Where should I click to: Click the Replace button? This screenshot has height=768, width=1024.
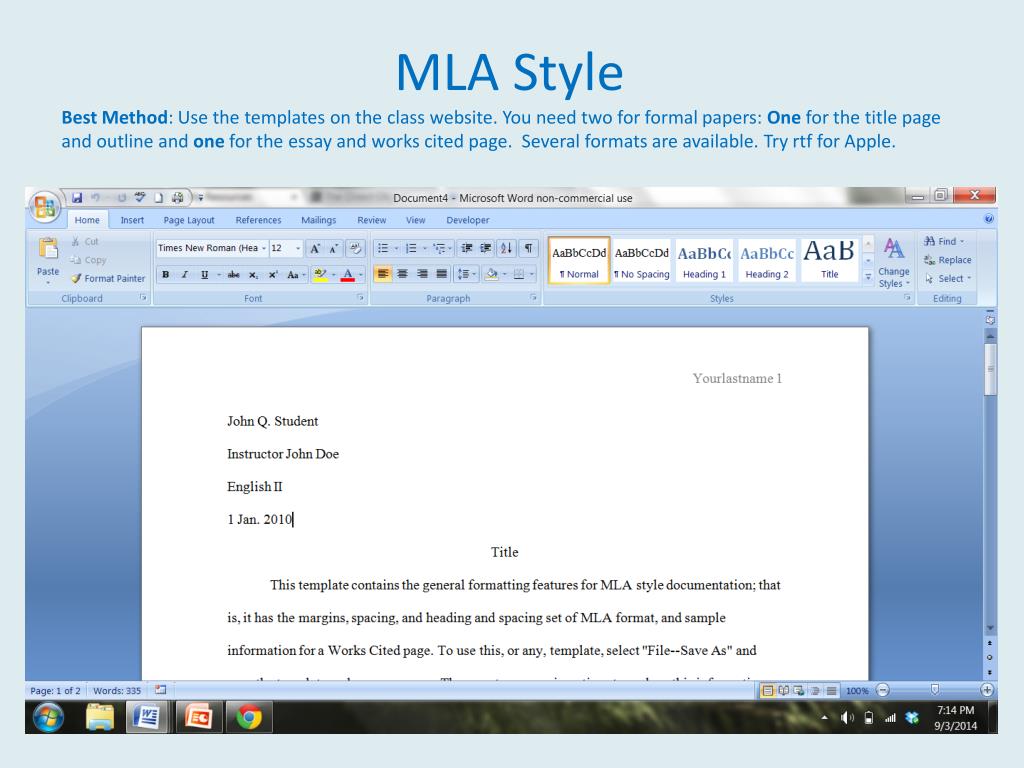[946, 260]
